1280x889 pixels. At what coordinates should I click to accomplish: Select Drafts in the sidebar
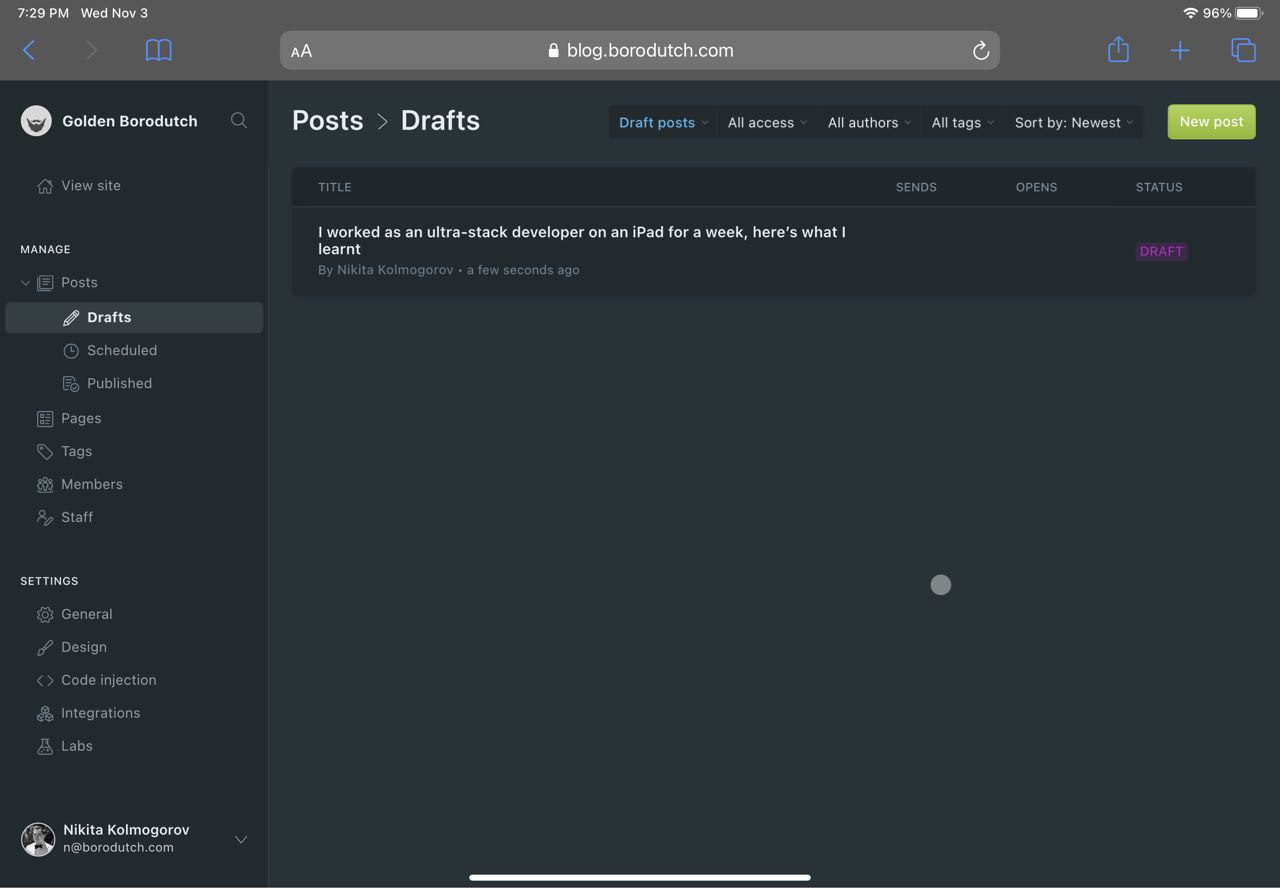[134, 318]
